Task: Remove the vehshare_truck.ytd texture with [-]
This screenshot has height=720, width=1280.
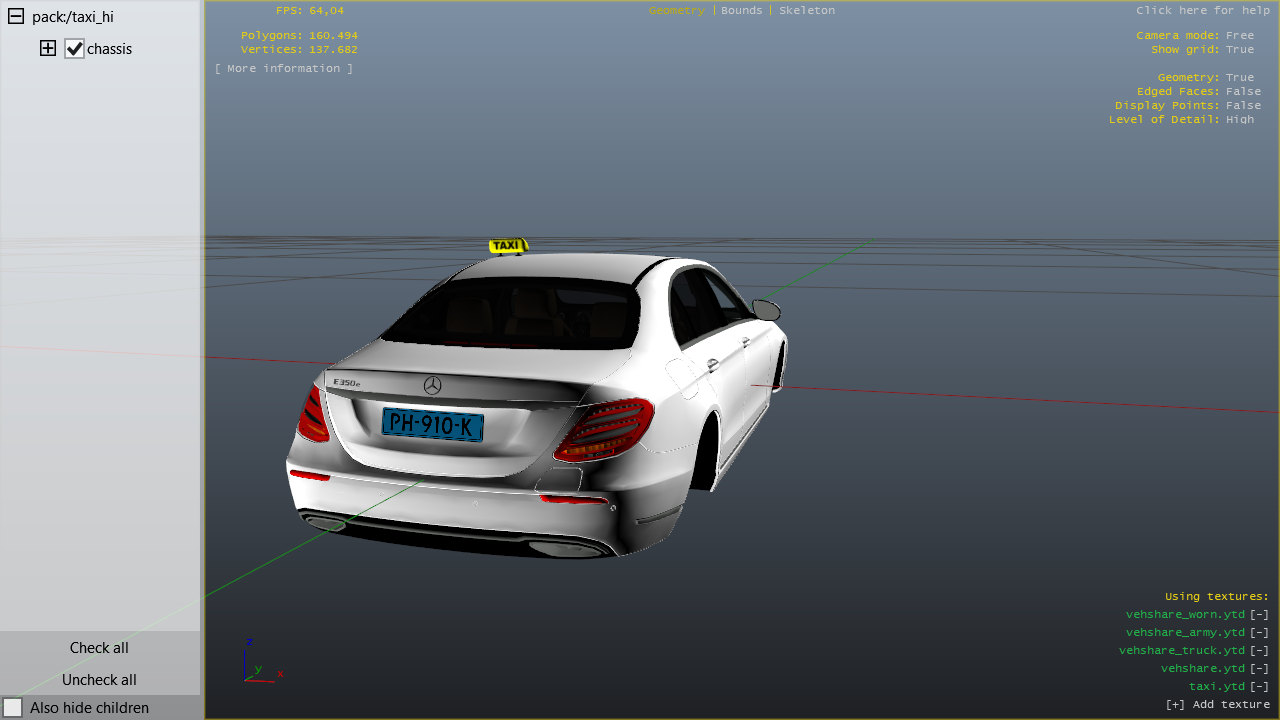Action: (x=1259, y=651)
